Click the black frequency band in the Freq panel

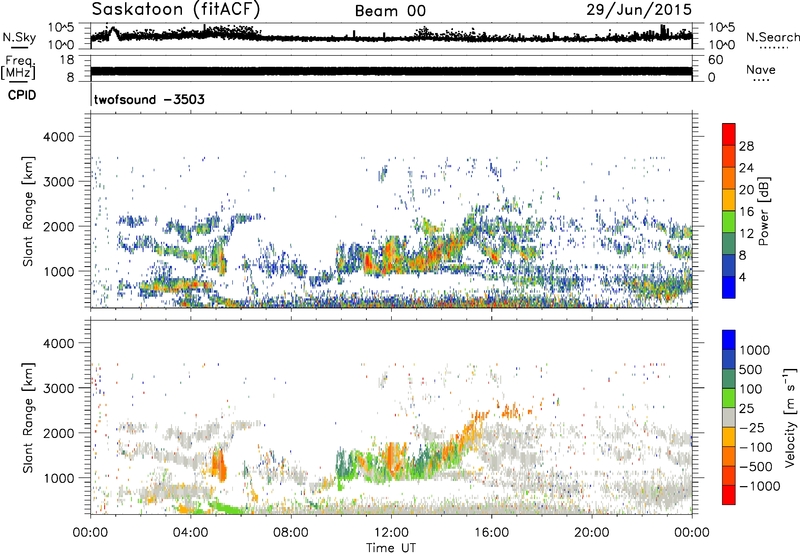[x=391, y=71]
